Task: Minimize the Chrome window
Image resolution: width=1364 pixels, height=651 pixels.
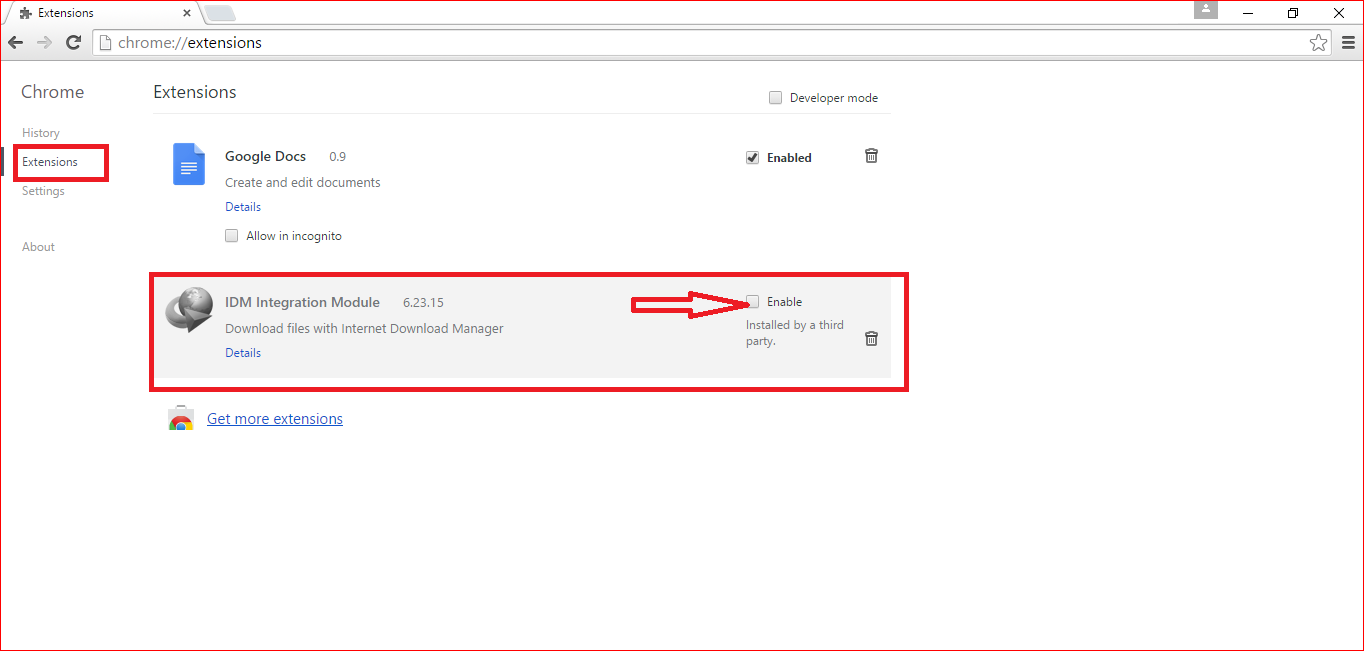Action: click(x=1248, y=12)
